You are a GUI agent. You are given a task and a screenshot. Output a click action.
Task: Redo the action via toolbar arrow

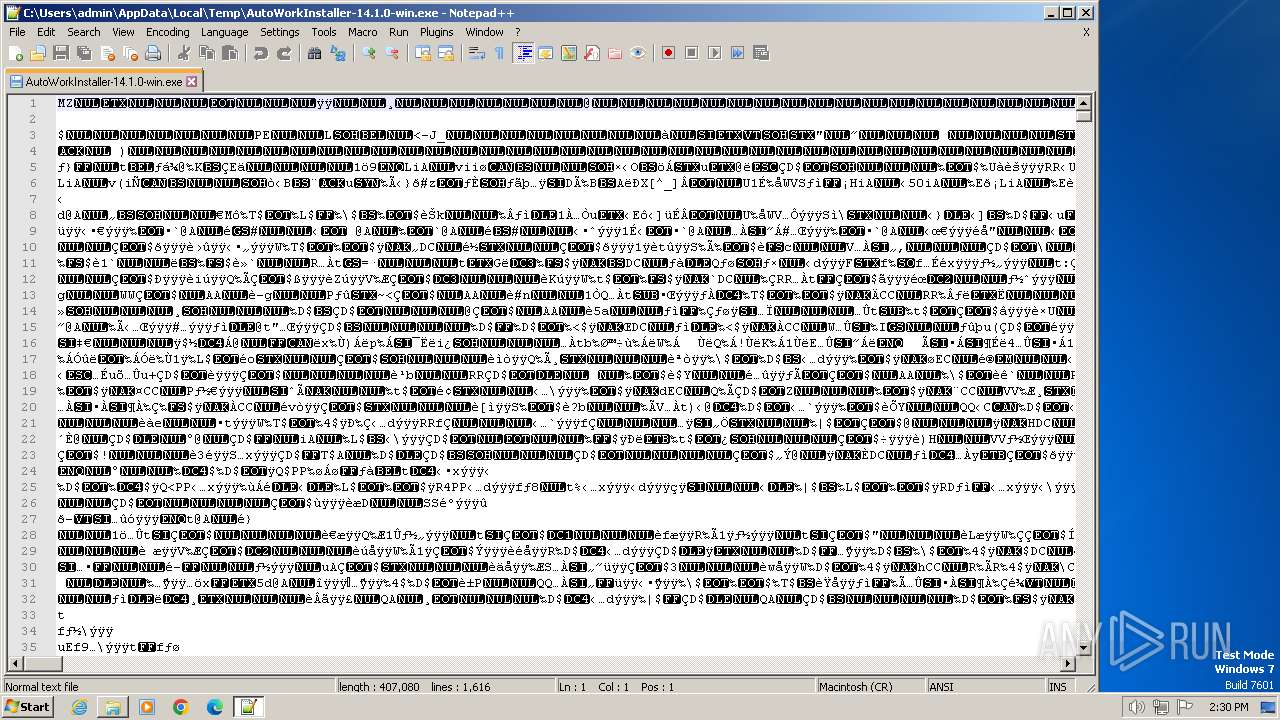[284, 53]
